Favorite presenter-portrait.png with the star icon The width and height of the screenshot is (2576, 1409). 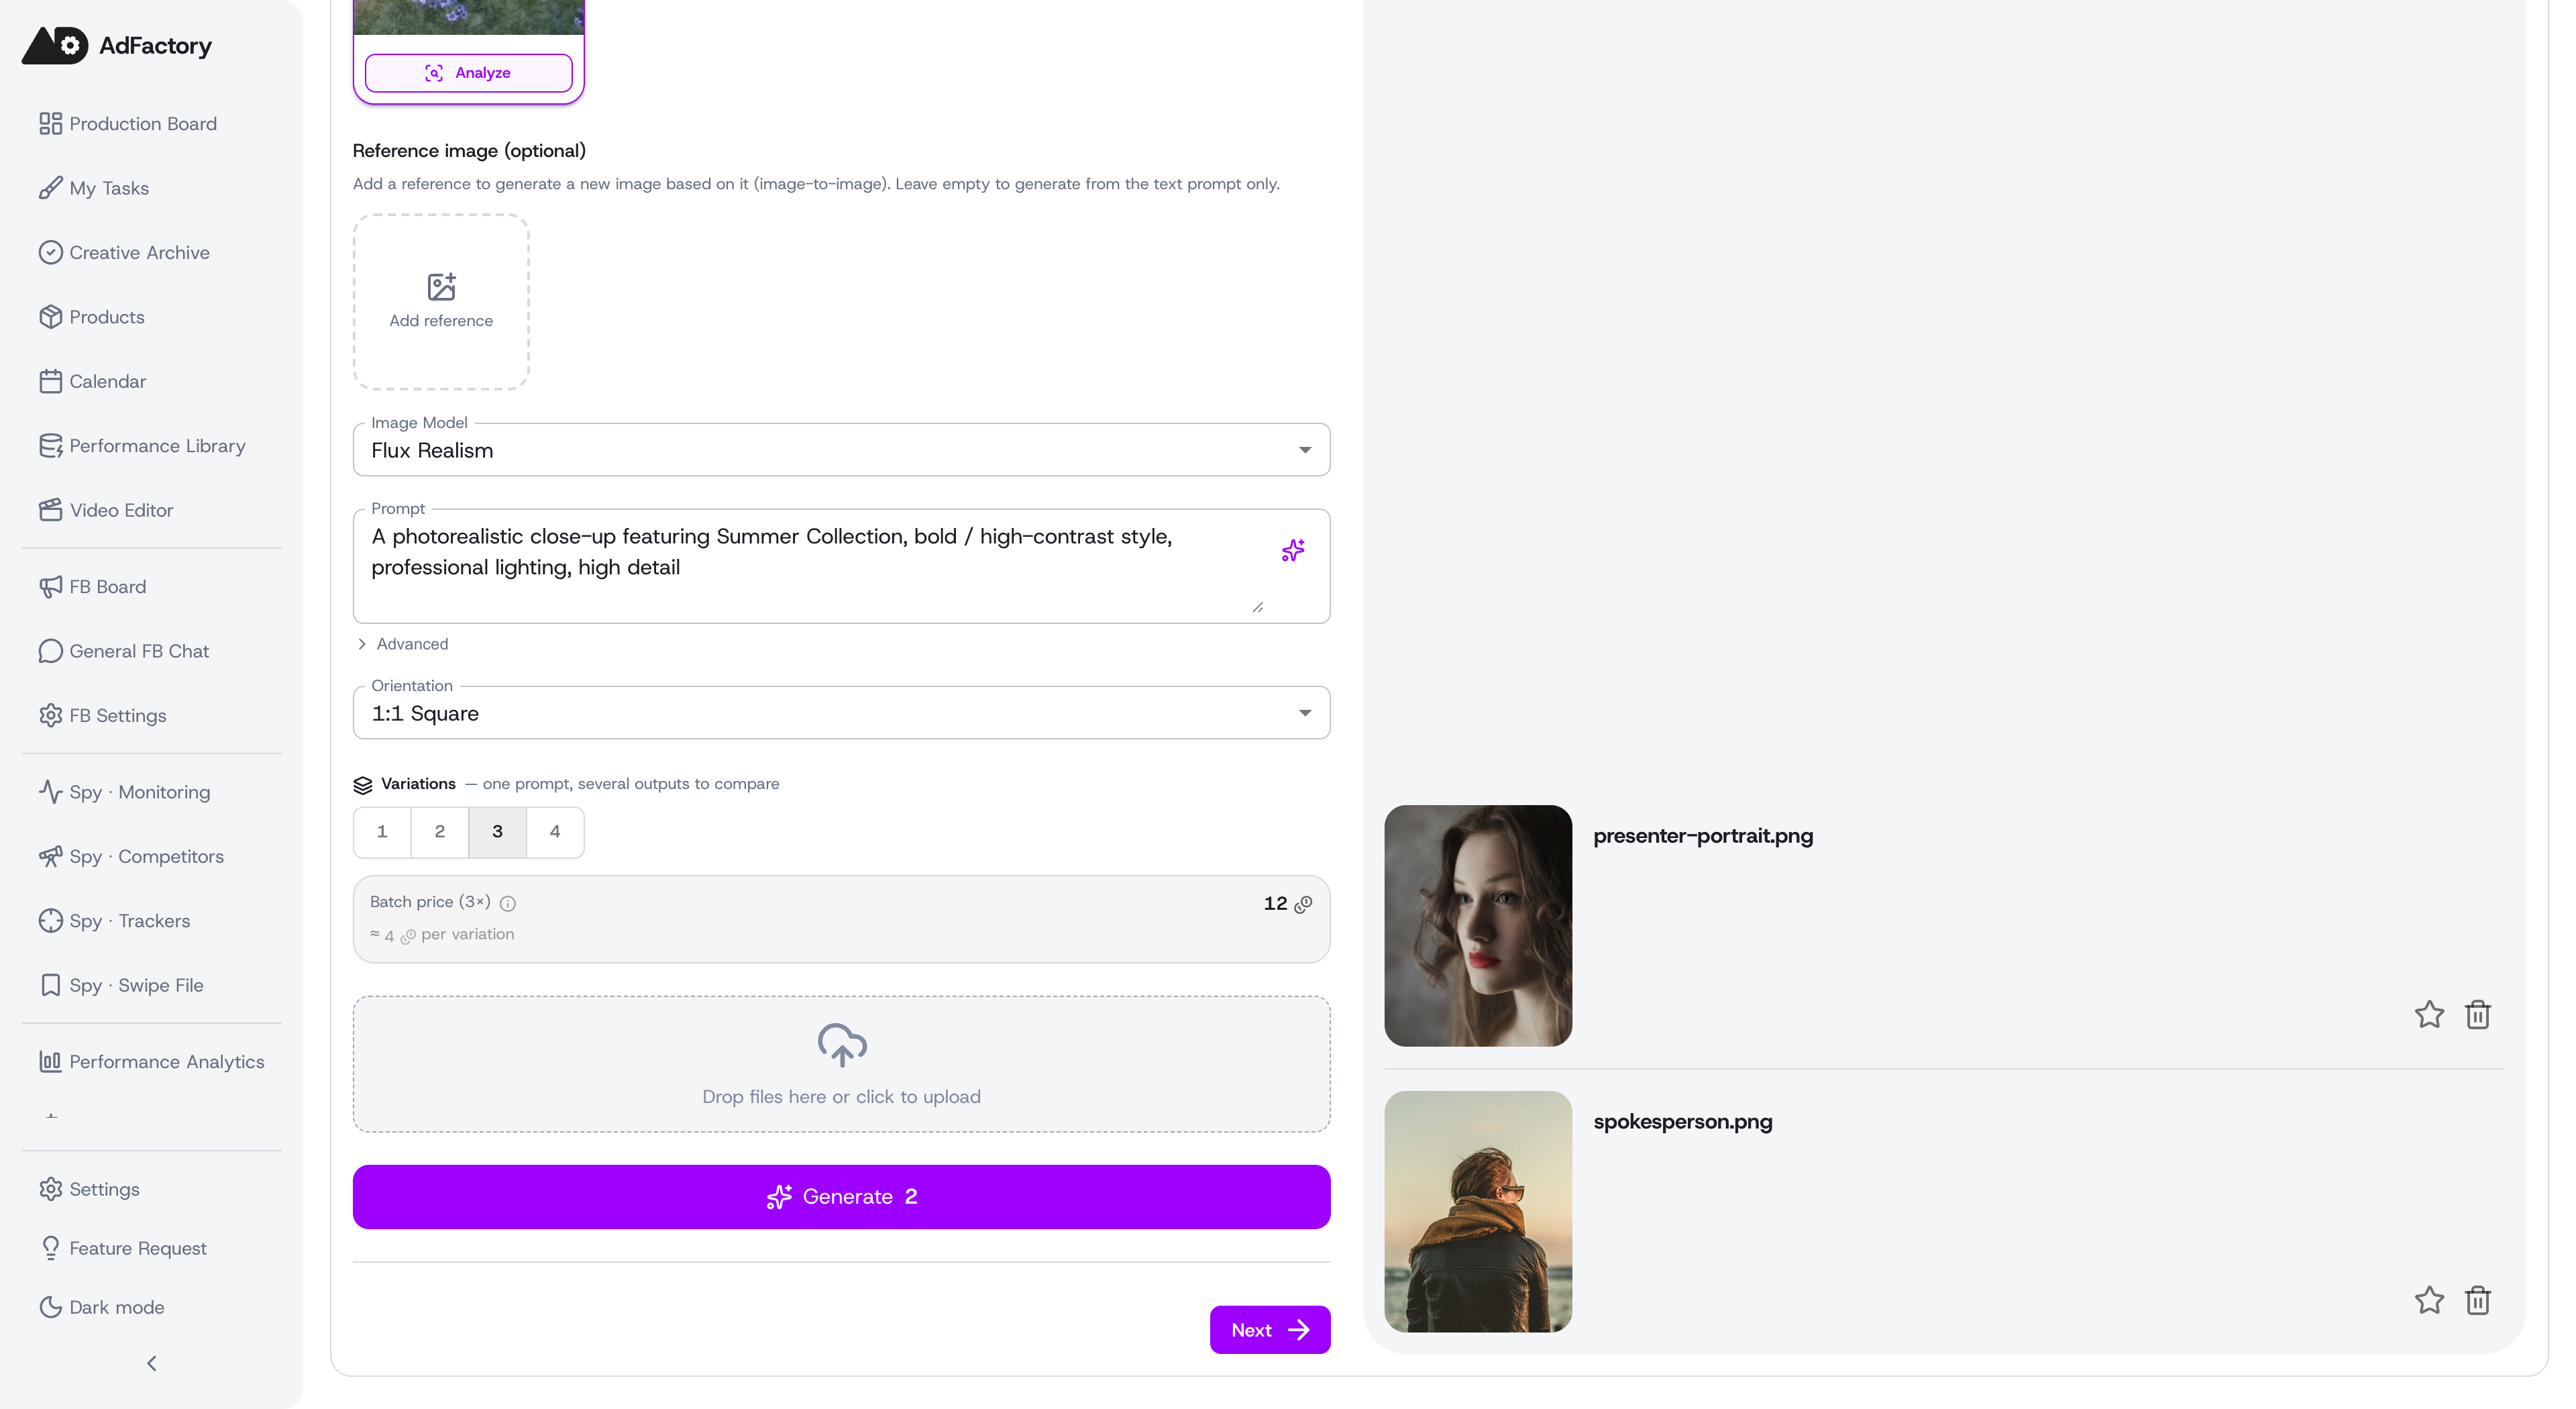pos(2429,1015)
